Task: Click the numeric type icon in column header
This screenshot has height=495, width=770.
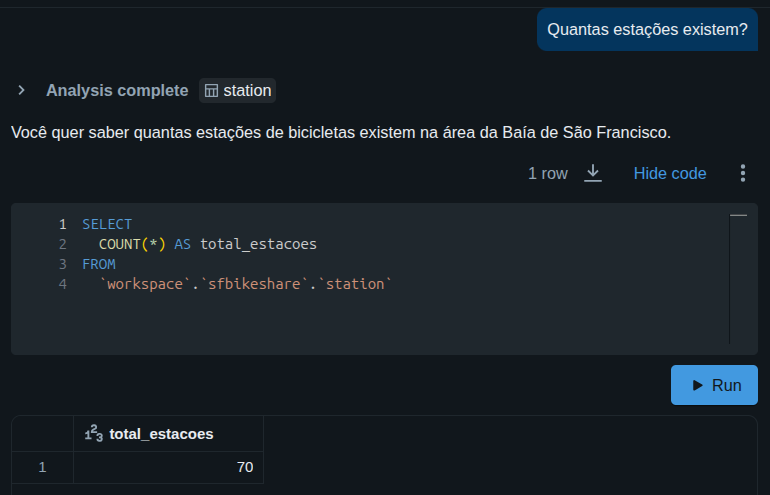Action: click(94, 434)
